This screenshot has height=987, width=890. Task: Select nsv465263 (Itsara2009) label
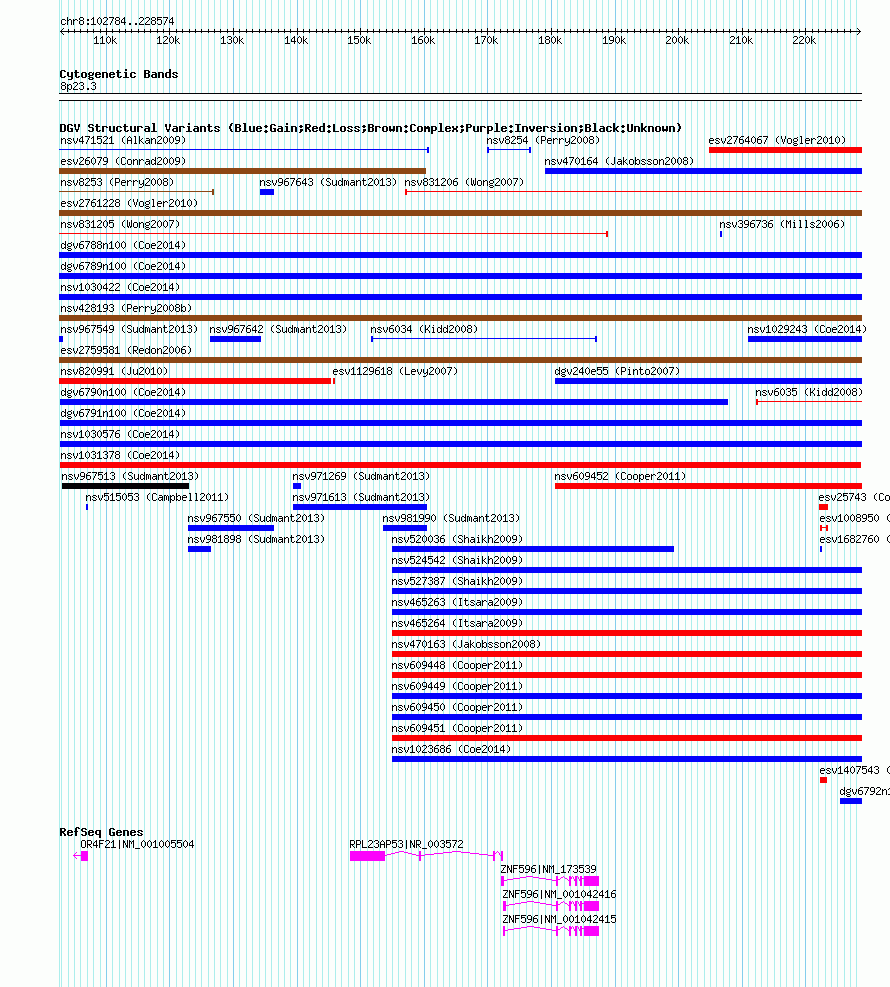[x=457, y=602]
